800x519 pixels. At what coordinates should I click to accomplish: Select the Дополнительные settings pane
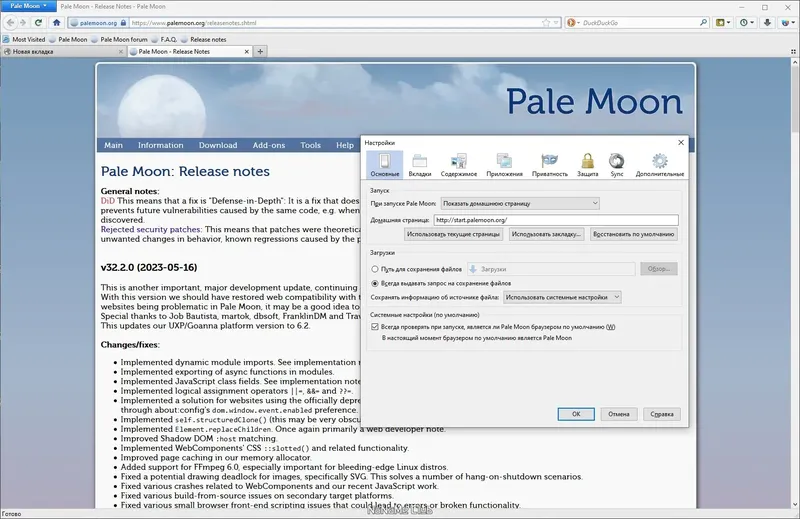(x=660, y=165)
